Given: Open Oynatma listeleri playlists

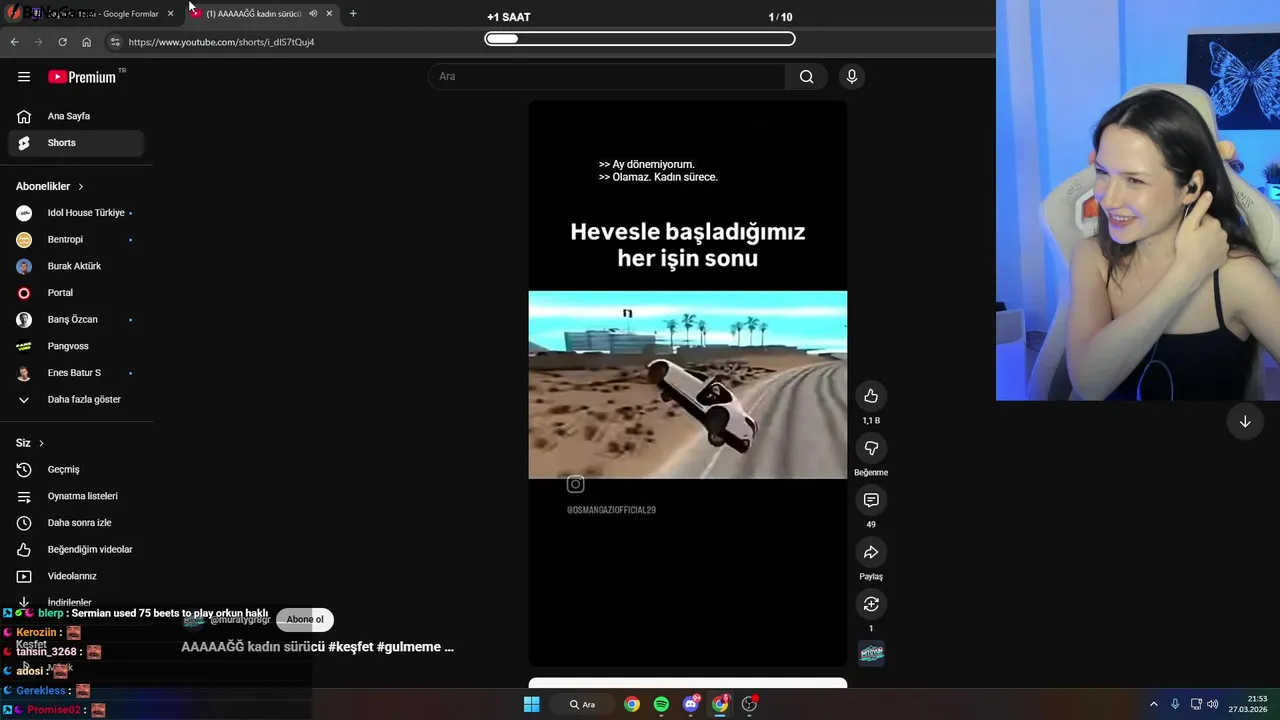Looking at the screenshot, I should [76, 496].
